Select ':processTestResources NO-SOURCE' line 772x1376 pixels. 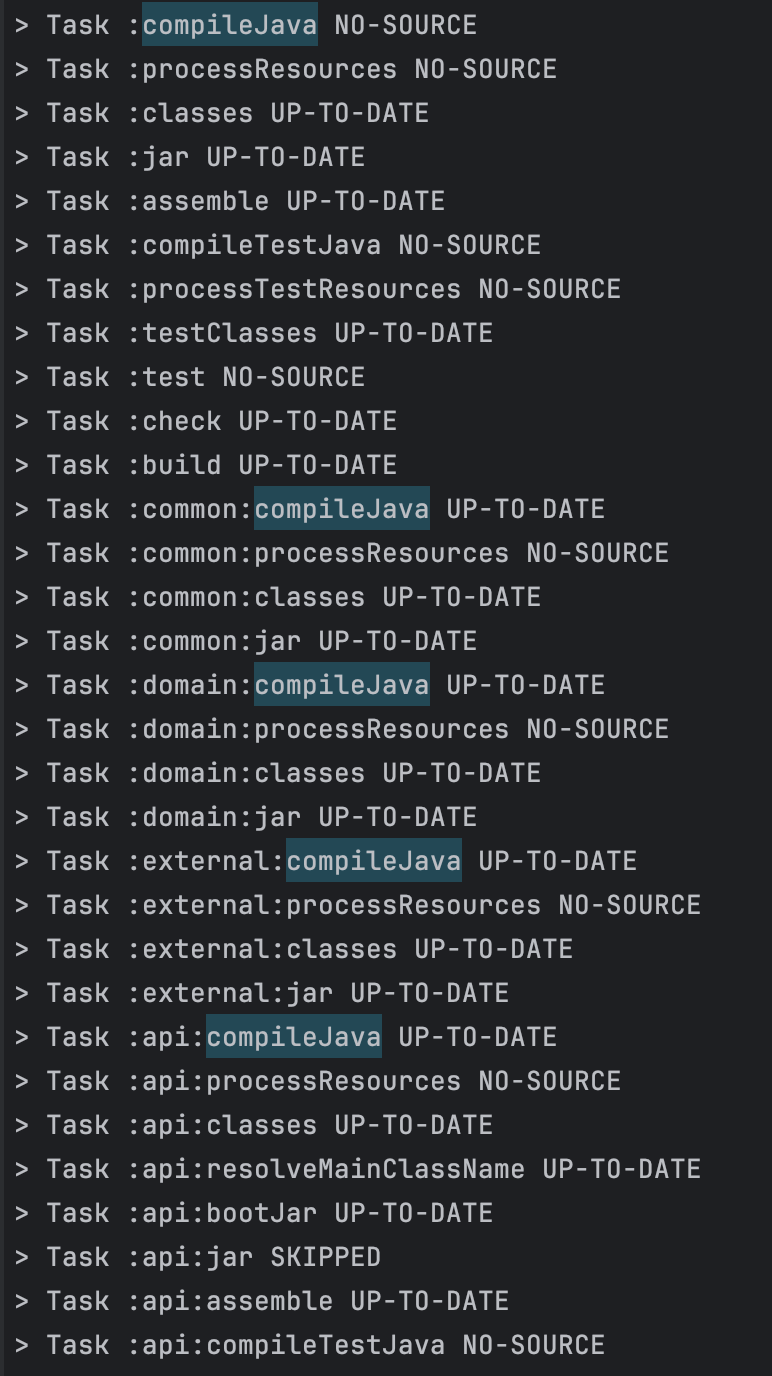click(x=318, y=289)
